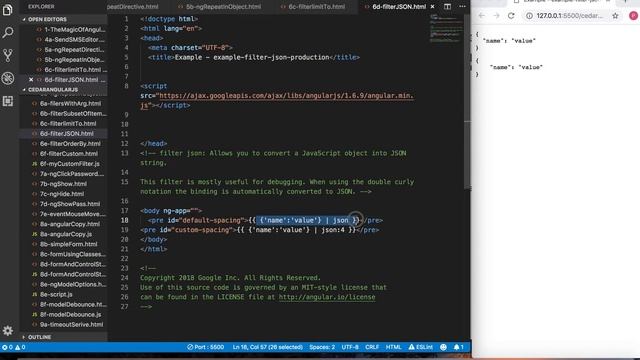Go forward in the browser window
The image size is (640, 360).
[x=496, y=16]
